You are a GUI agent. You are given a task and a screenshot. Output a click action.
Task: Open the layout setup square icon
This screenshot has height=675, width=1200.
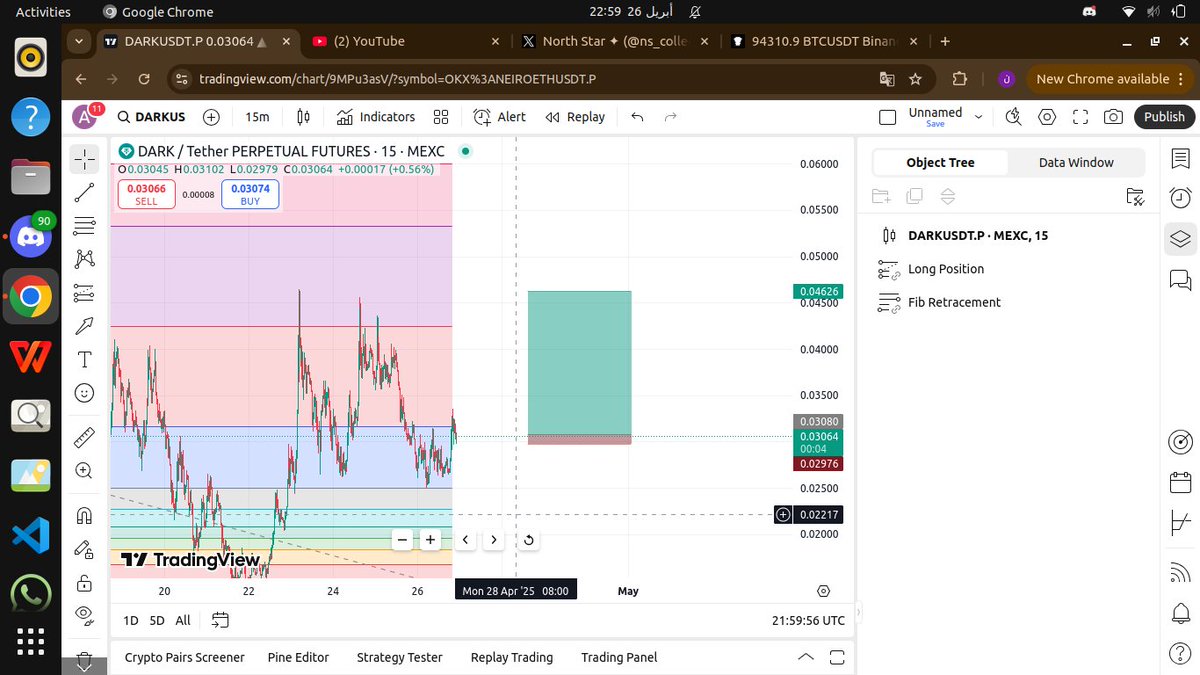887,117
